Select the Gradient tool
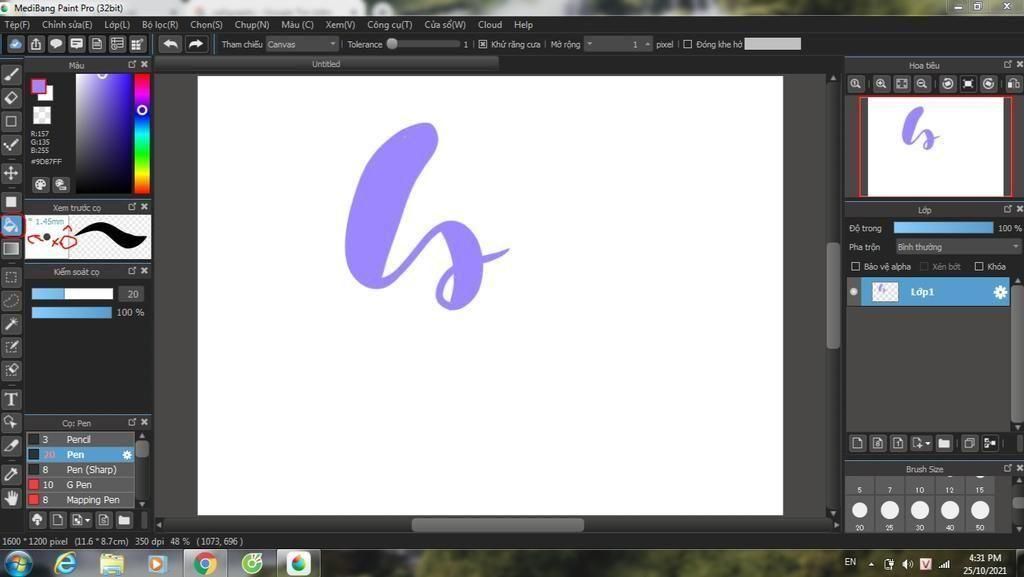The height and width of the screenshot is (577, 1024). [11, 249]
